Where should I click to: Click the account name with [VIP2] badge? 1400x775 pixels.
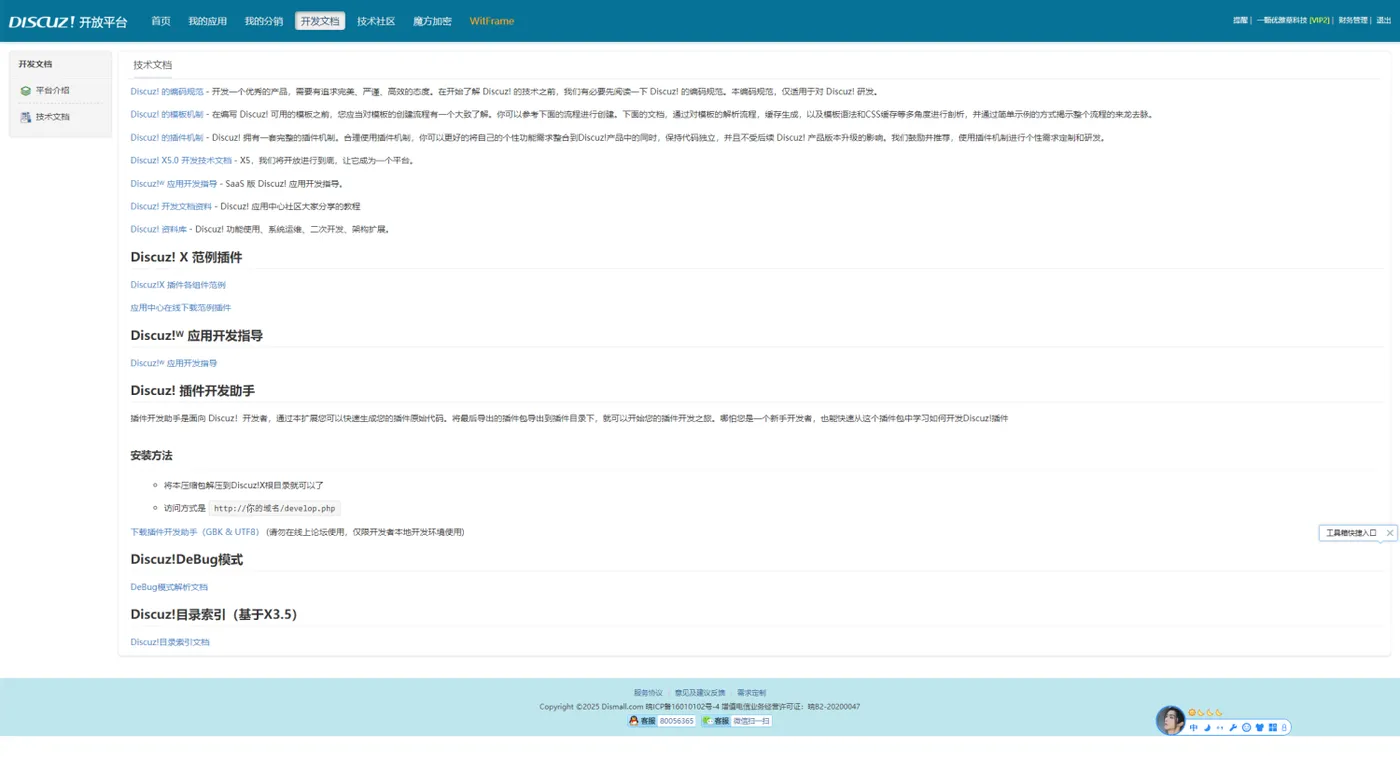coord(1293,20)
